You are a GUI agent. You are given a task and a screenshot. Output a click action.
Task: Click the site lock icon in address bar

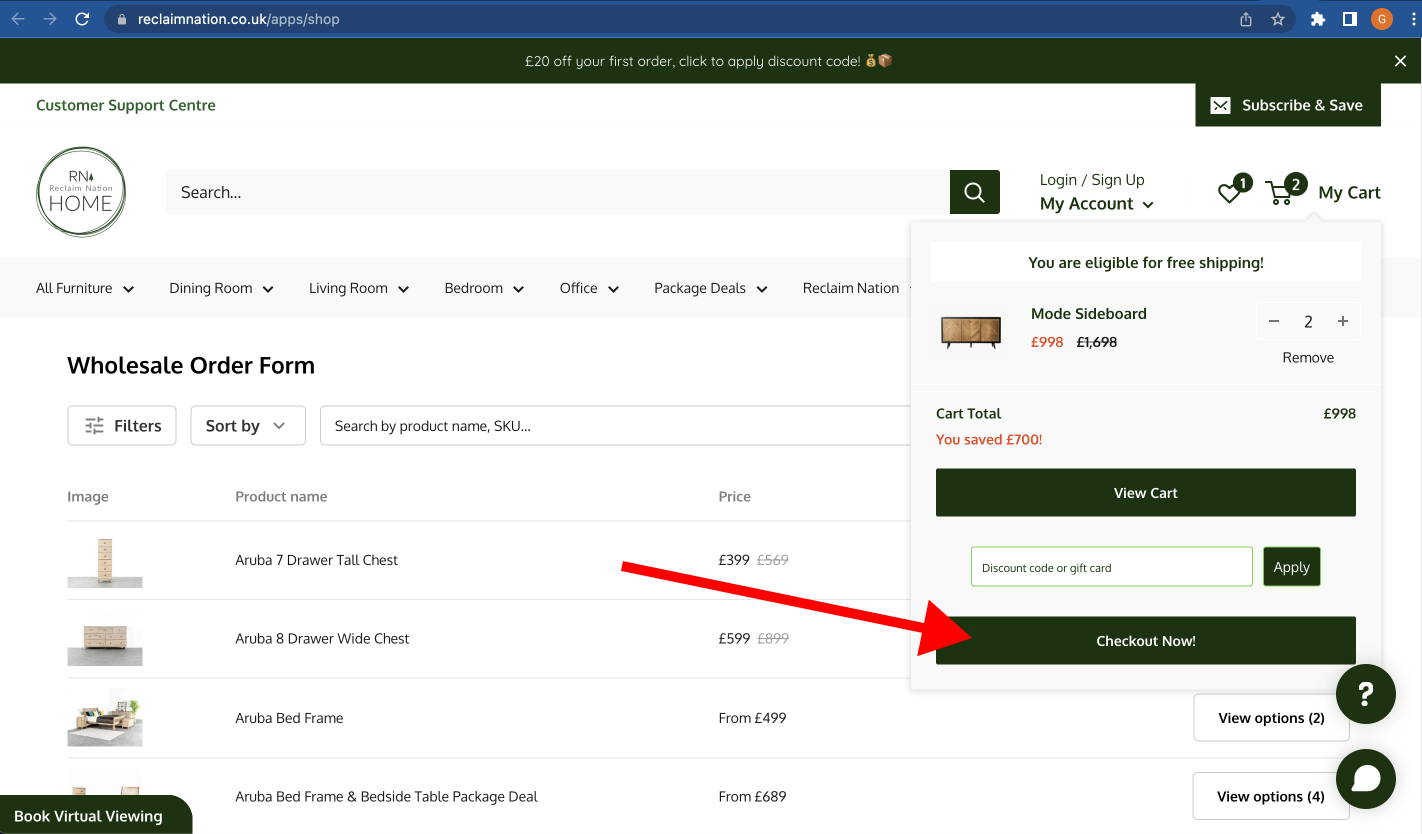pos(122,19)
